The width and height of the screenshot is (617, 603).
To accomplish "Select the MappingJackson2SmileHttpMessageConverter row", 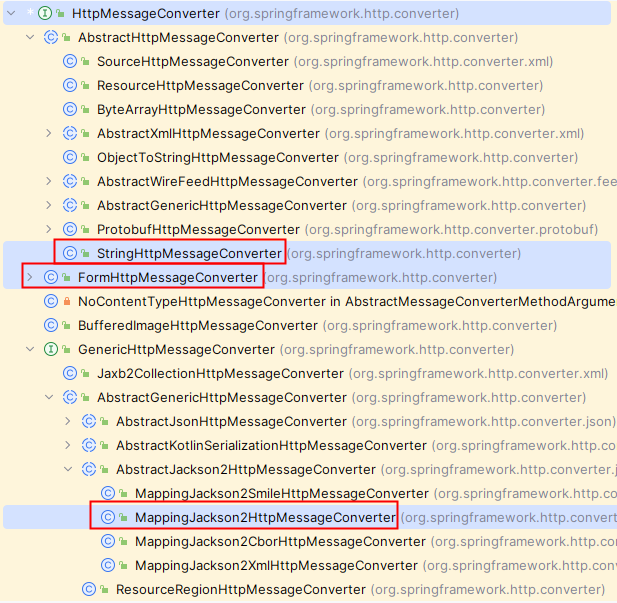I will tap(307, 494).
